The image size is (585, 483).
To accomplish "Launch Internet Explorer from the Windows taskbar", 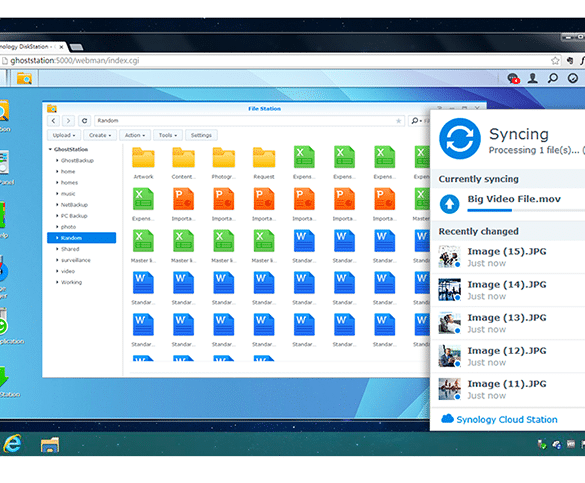I will point(12,443).
